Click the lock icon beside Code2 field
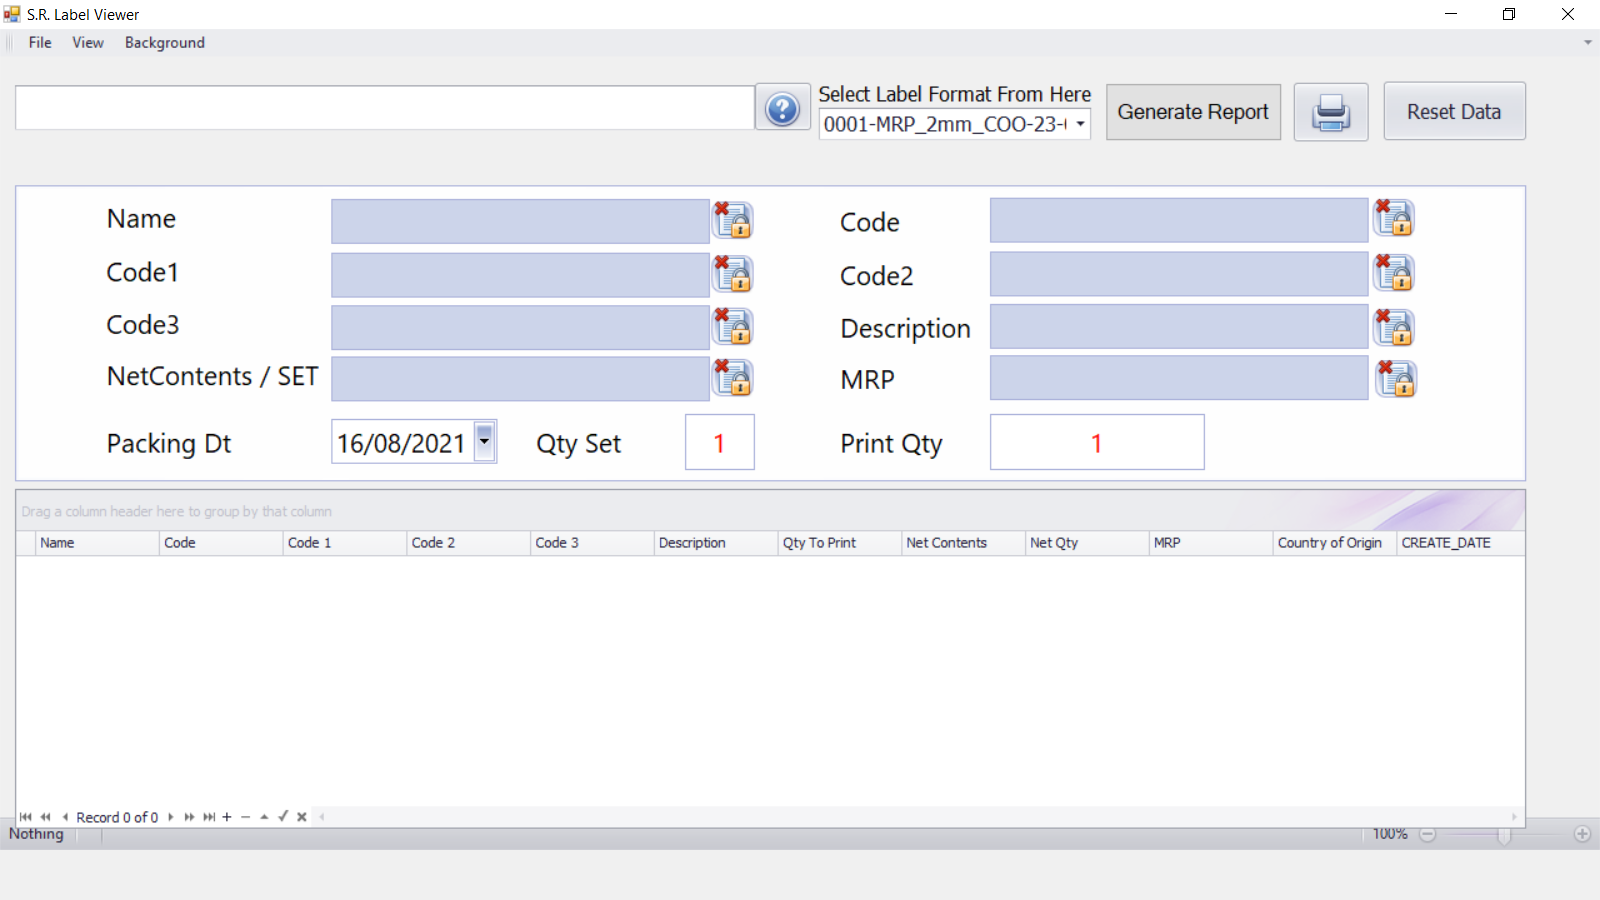The height and width of the screenshot is (900, 1600). (x=1394, y=273)
